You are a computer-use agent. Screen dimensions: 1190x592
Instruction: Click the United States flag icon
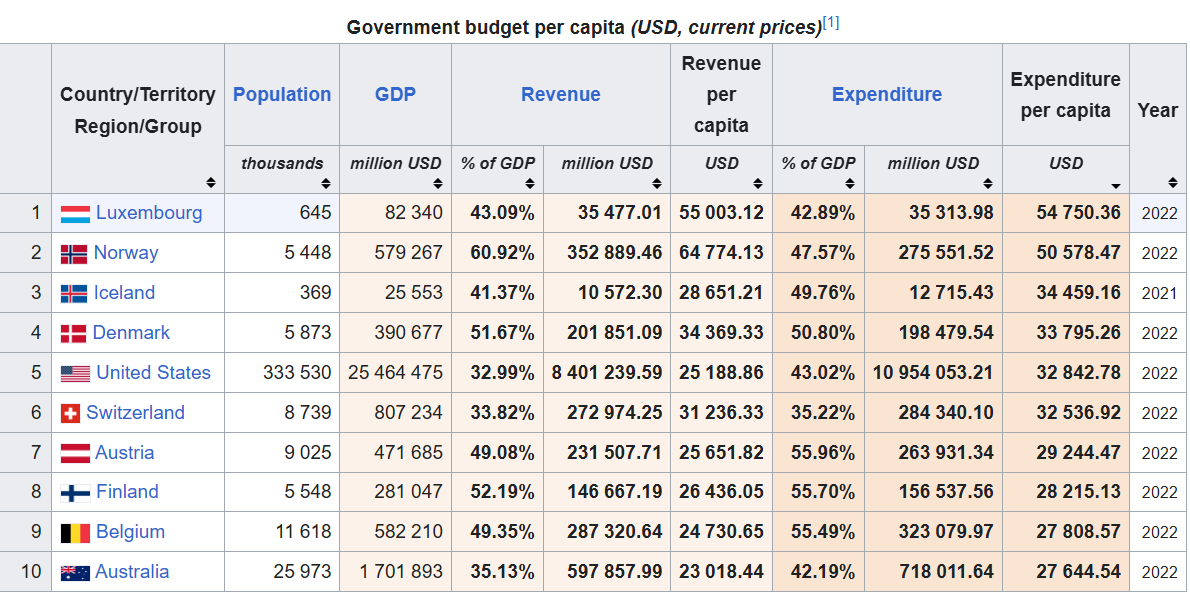point(75,373)
